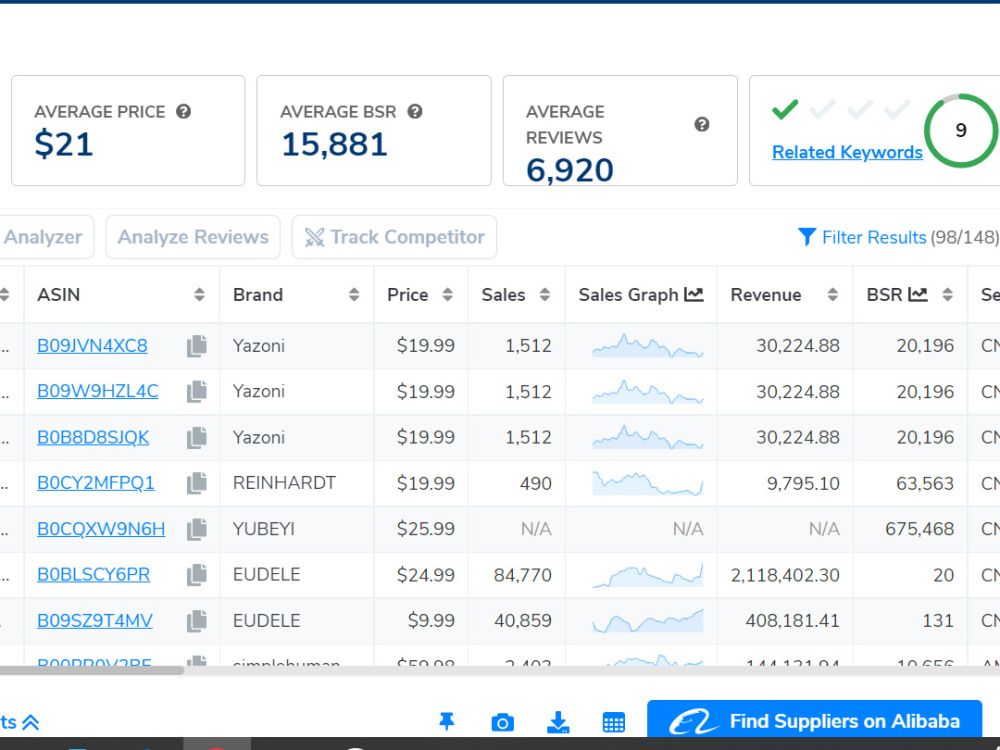
Task: Open Average Price help tooltip icon
Action: (184, 112)
